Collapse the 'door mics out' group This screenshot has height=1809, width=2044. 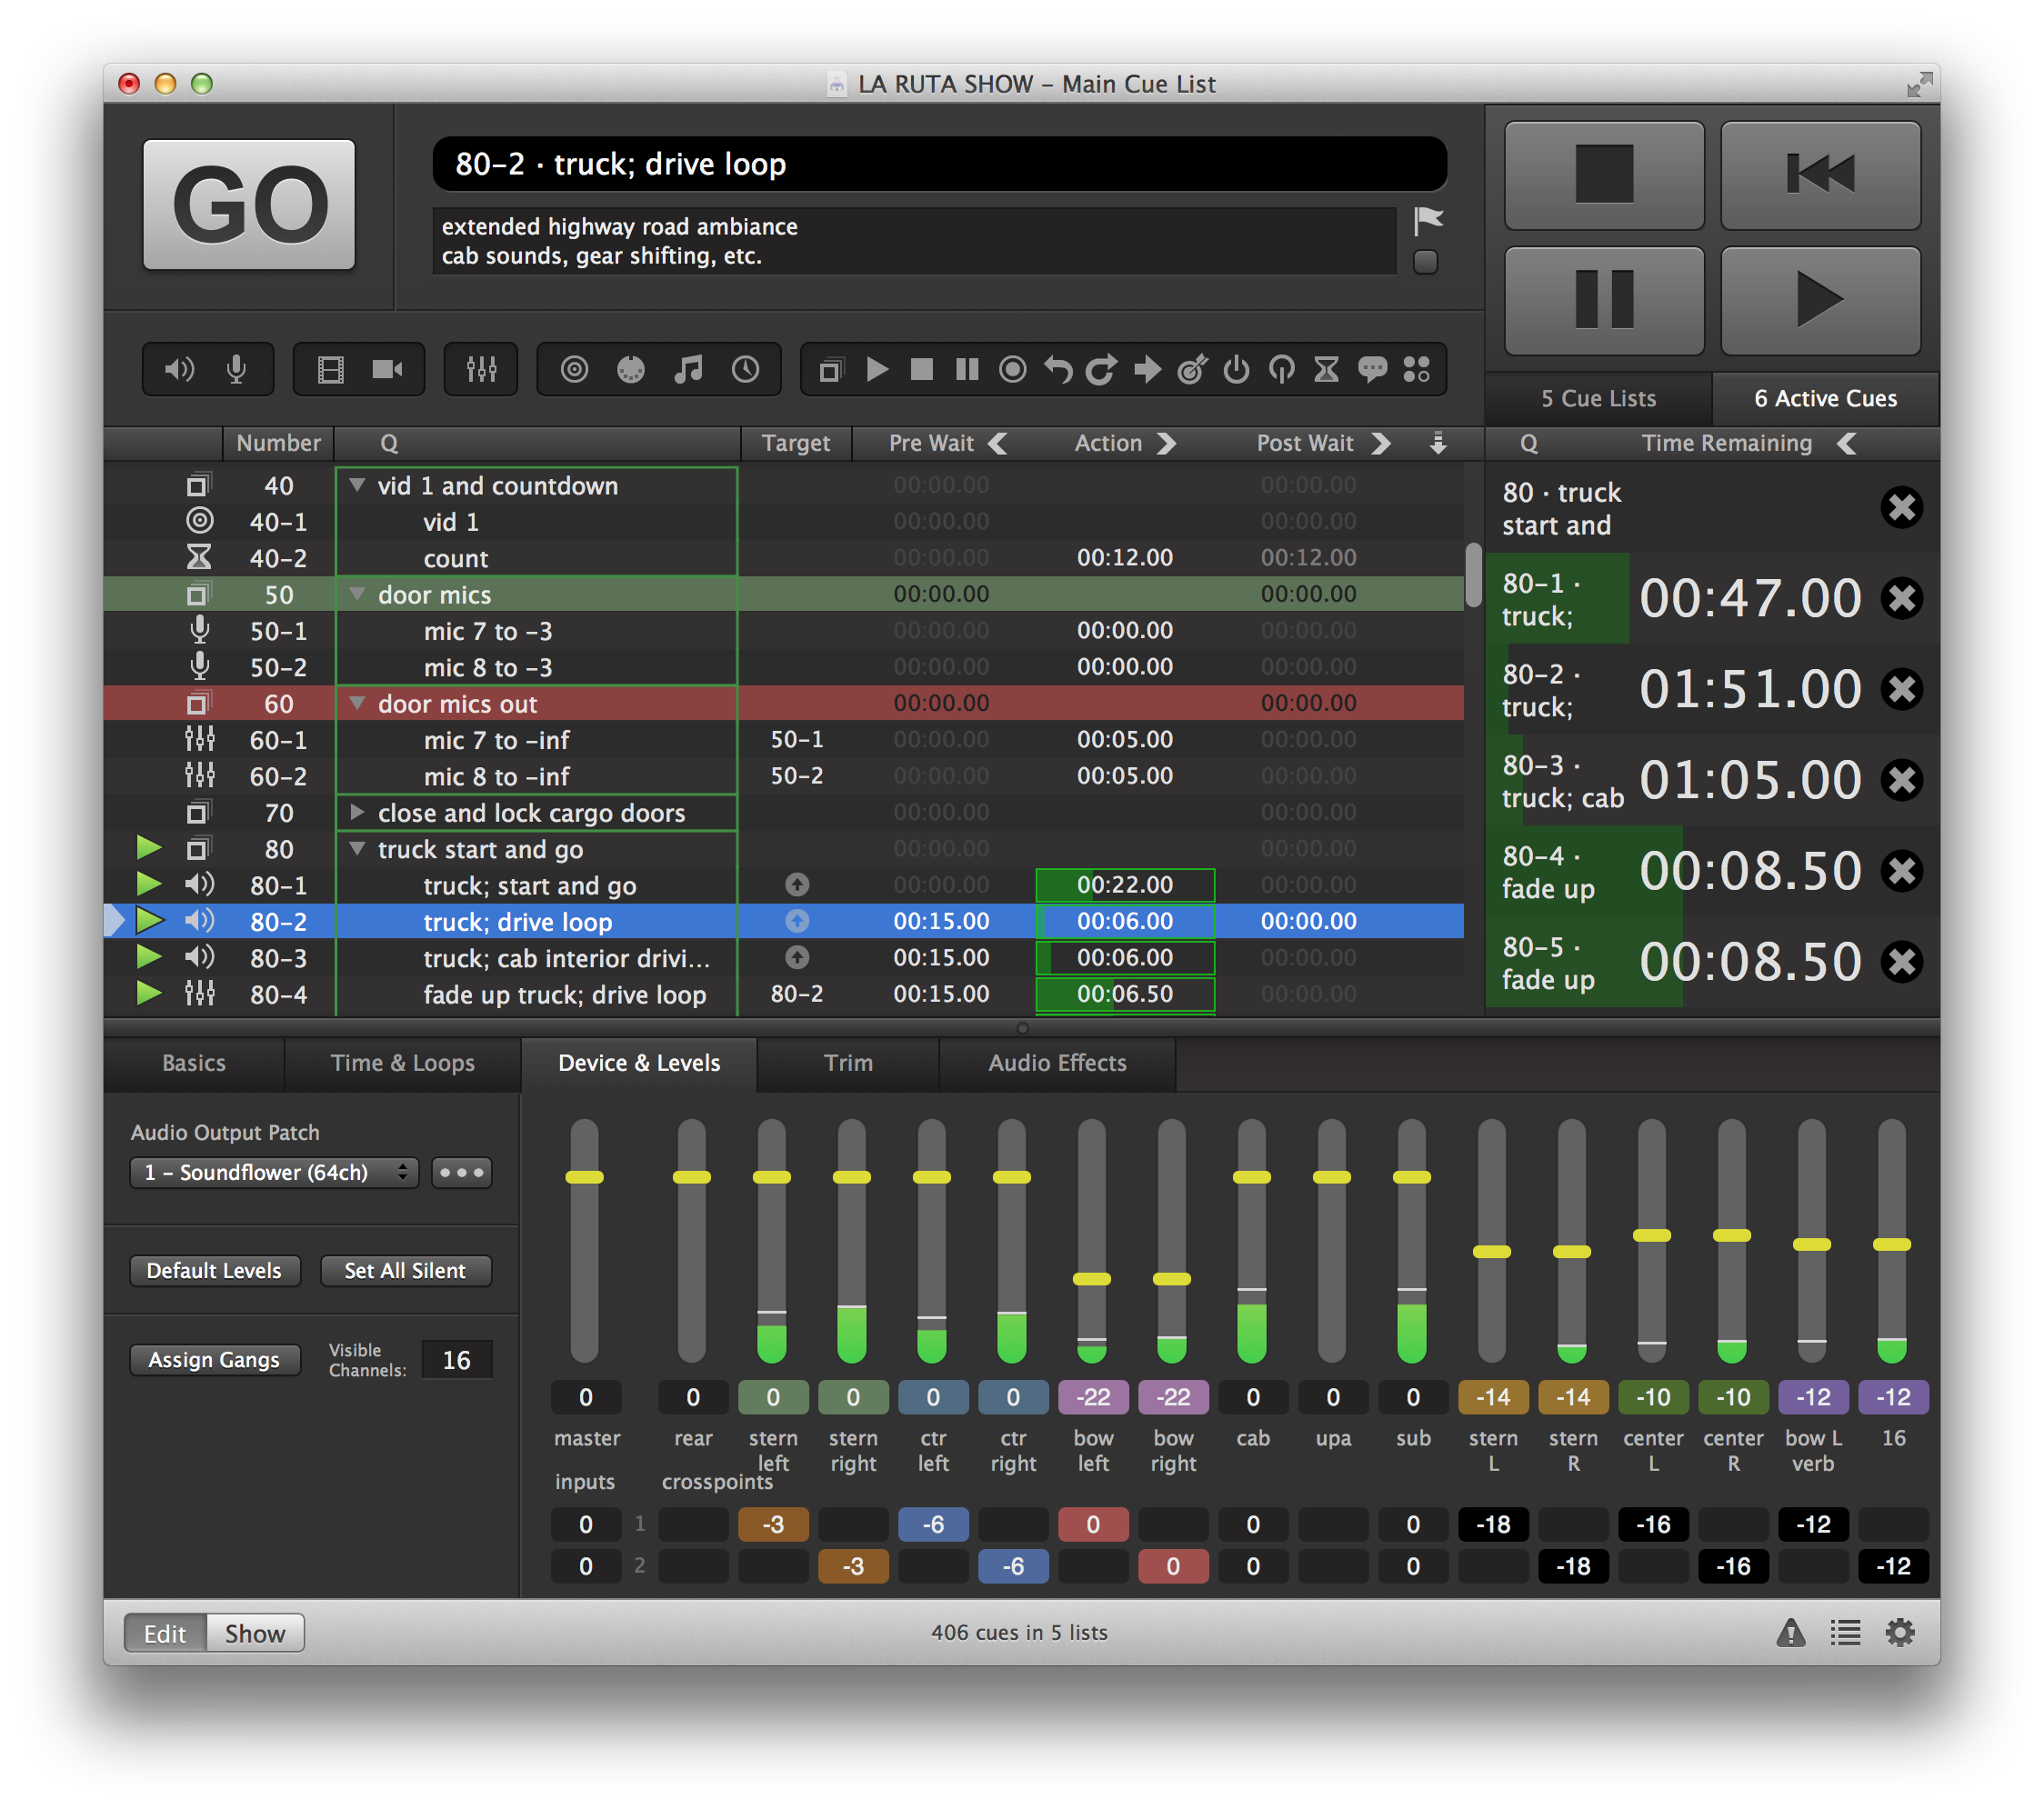point(357,703)
